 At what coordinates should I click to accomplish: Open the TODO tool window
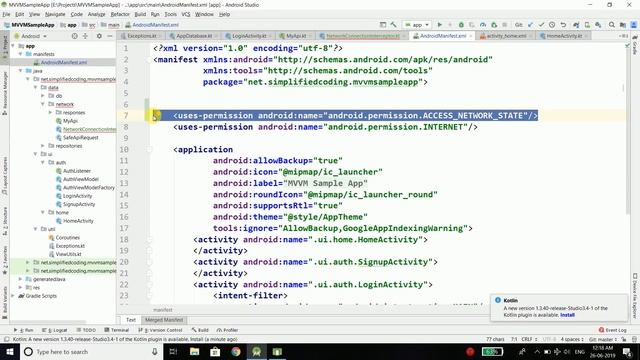coord(86,330)
